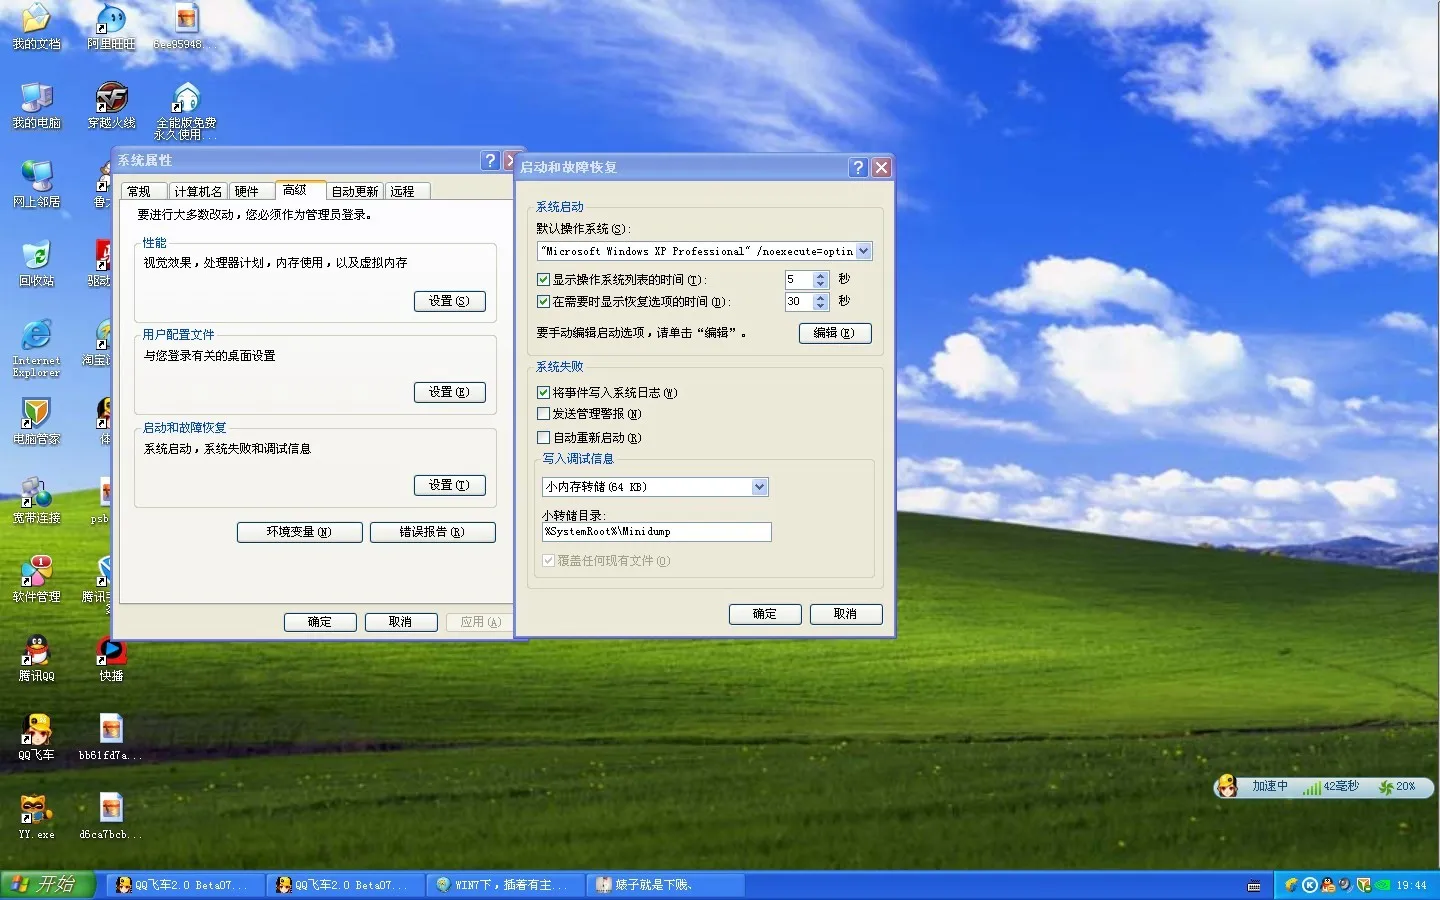The height and width of the screenshot is (900, 1440).
Task: Open 环境变量 settings
Action: 299,532
